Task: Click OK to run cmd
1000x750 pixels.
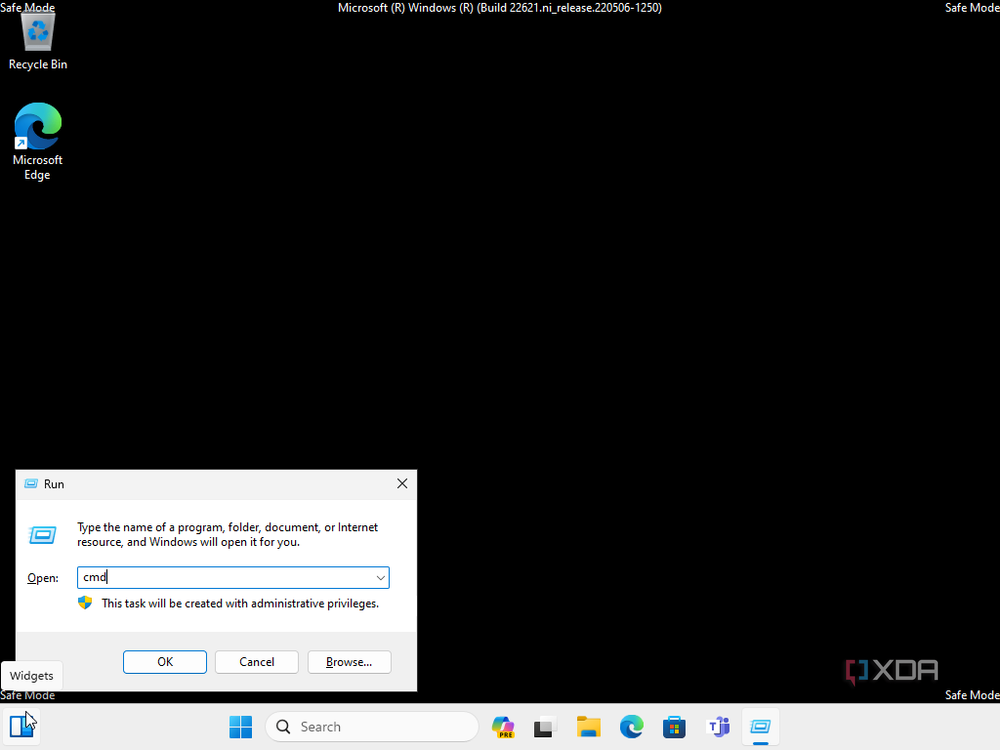Action: (164, 661)
